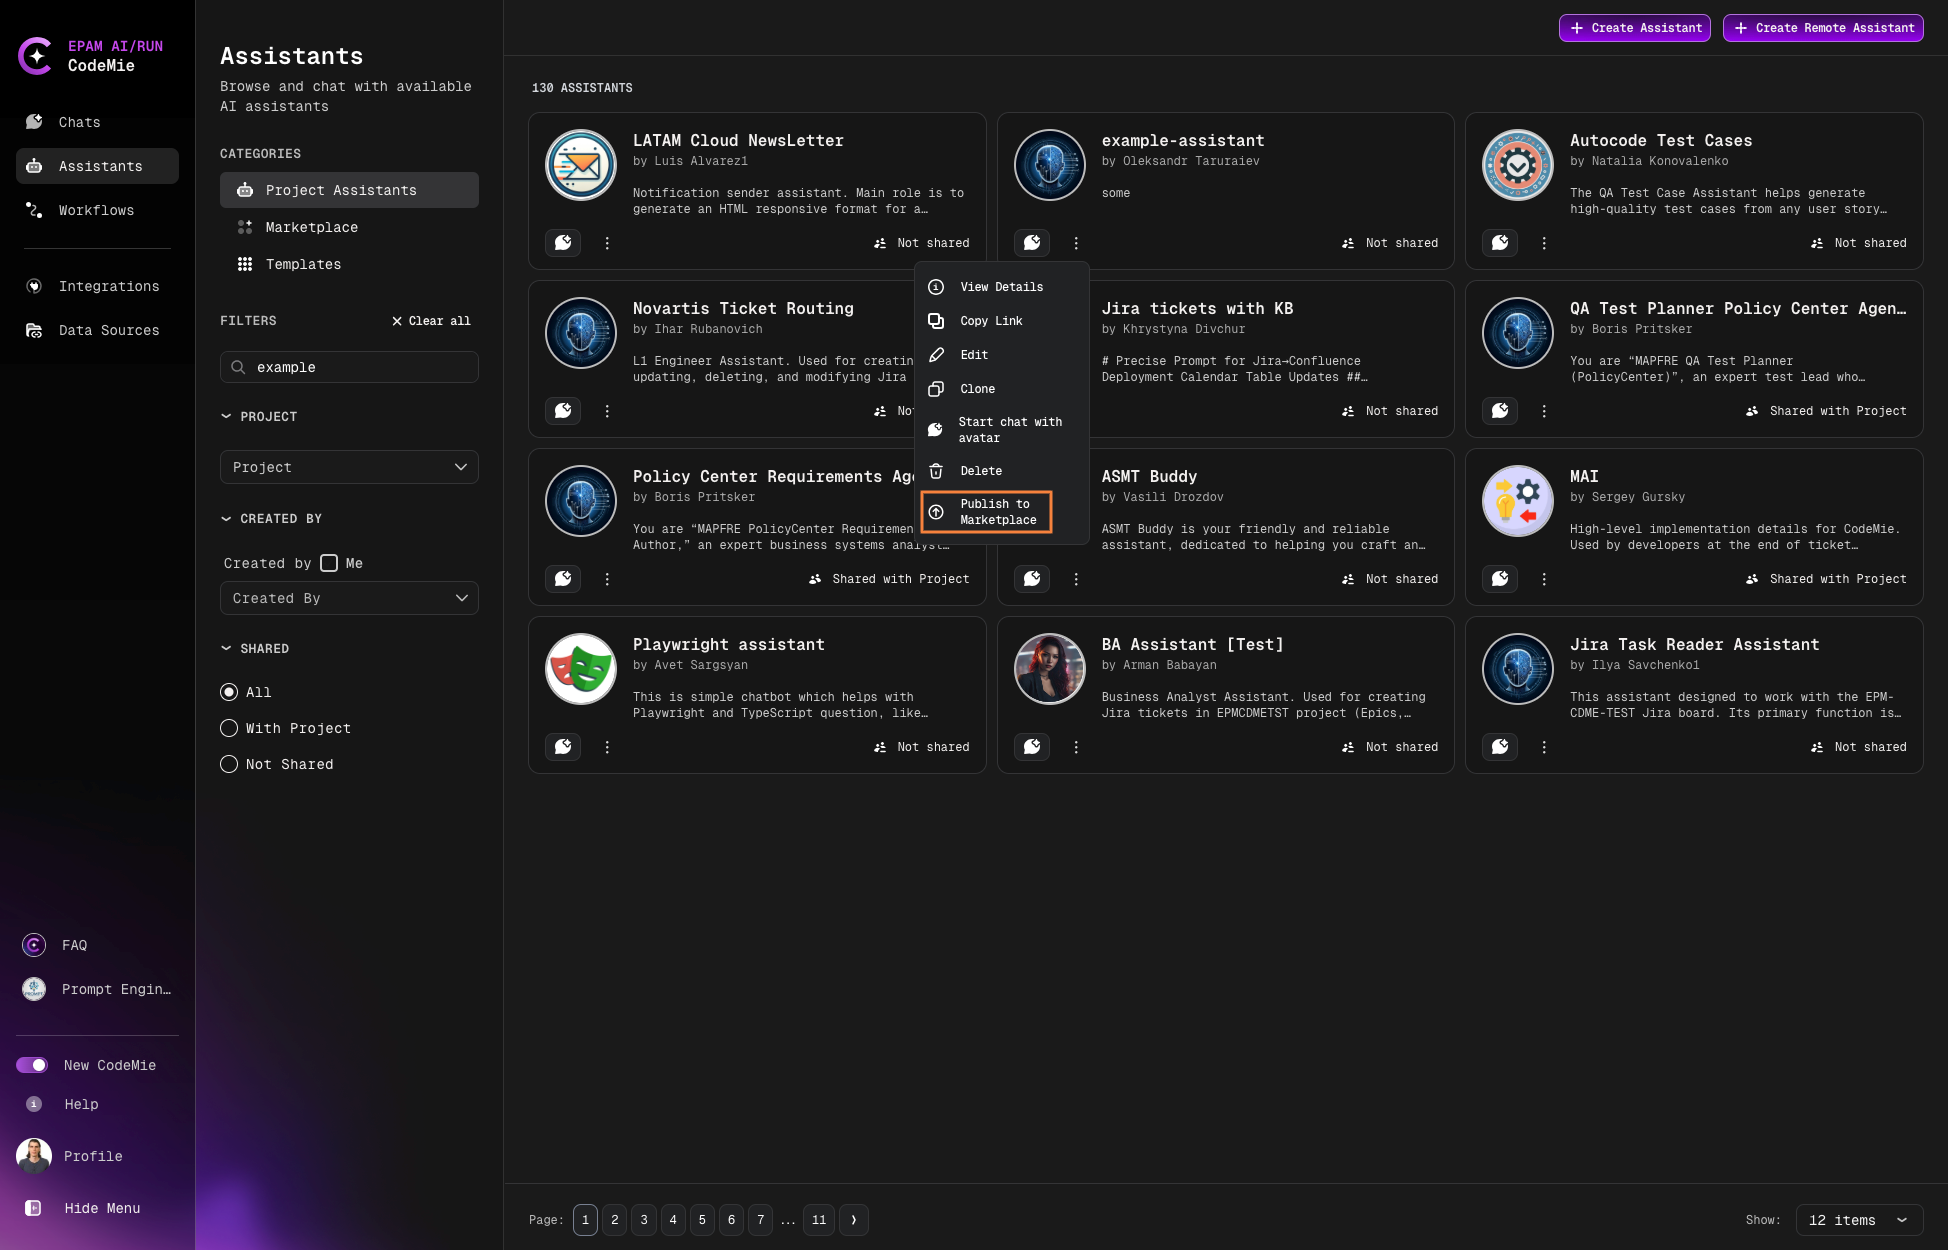Image resolution: width=1948 pixels, height=1250 pixels.
Task: Open the Prompt Engineering sidebar icon
Action: tap(34, 989)
